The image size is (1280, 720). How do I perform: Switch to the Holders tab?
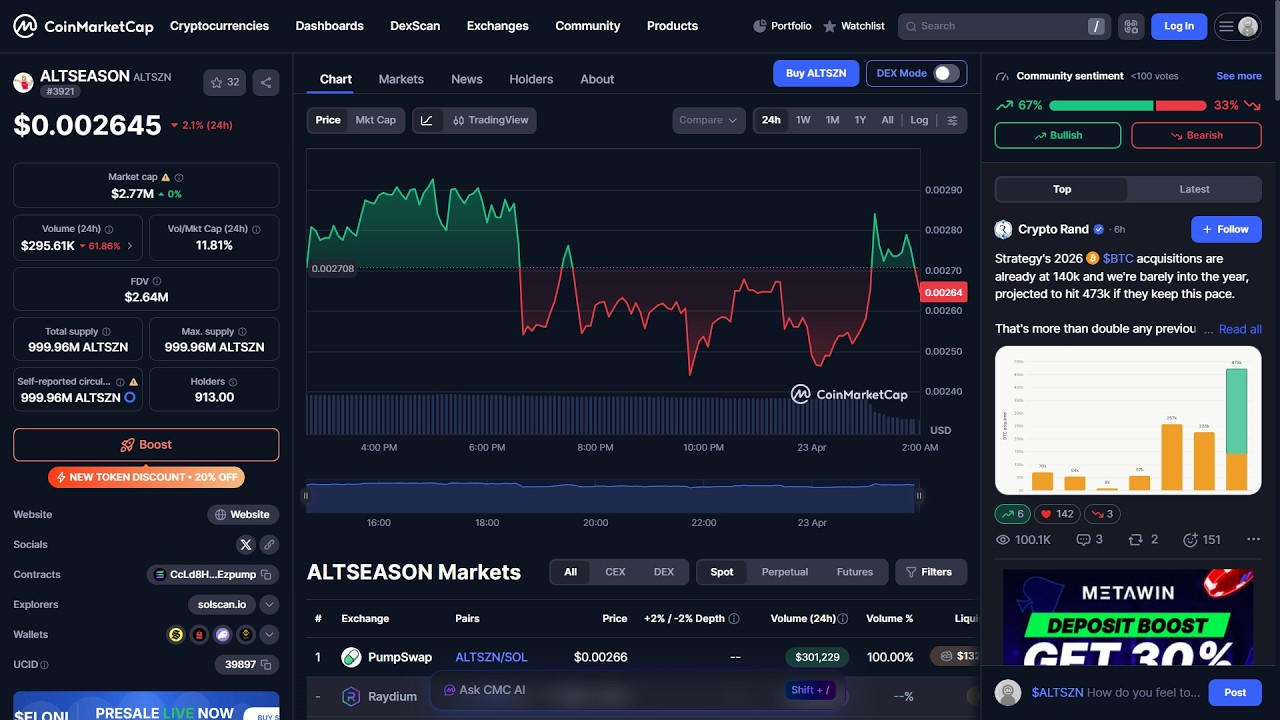[x=531, y=79]
